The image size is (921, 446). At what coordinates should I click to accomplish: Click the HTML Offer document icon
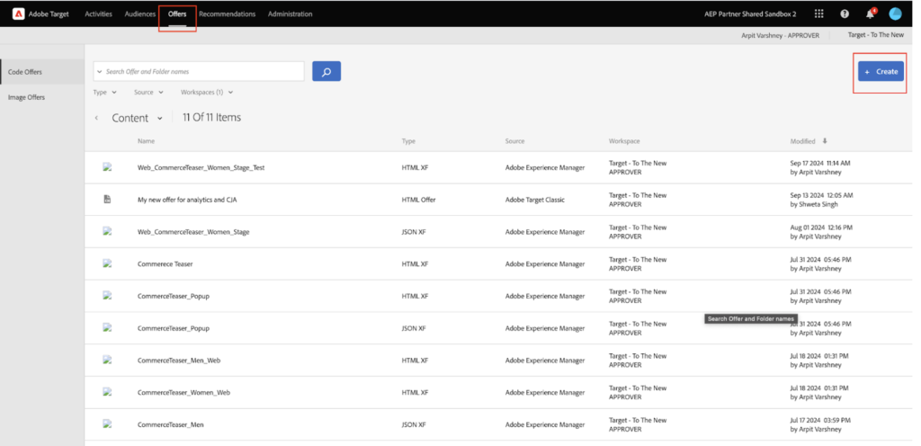pos(107,199)
